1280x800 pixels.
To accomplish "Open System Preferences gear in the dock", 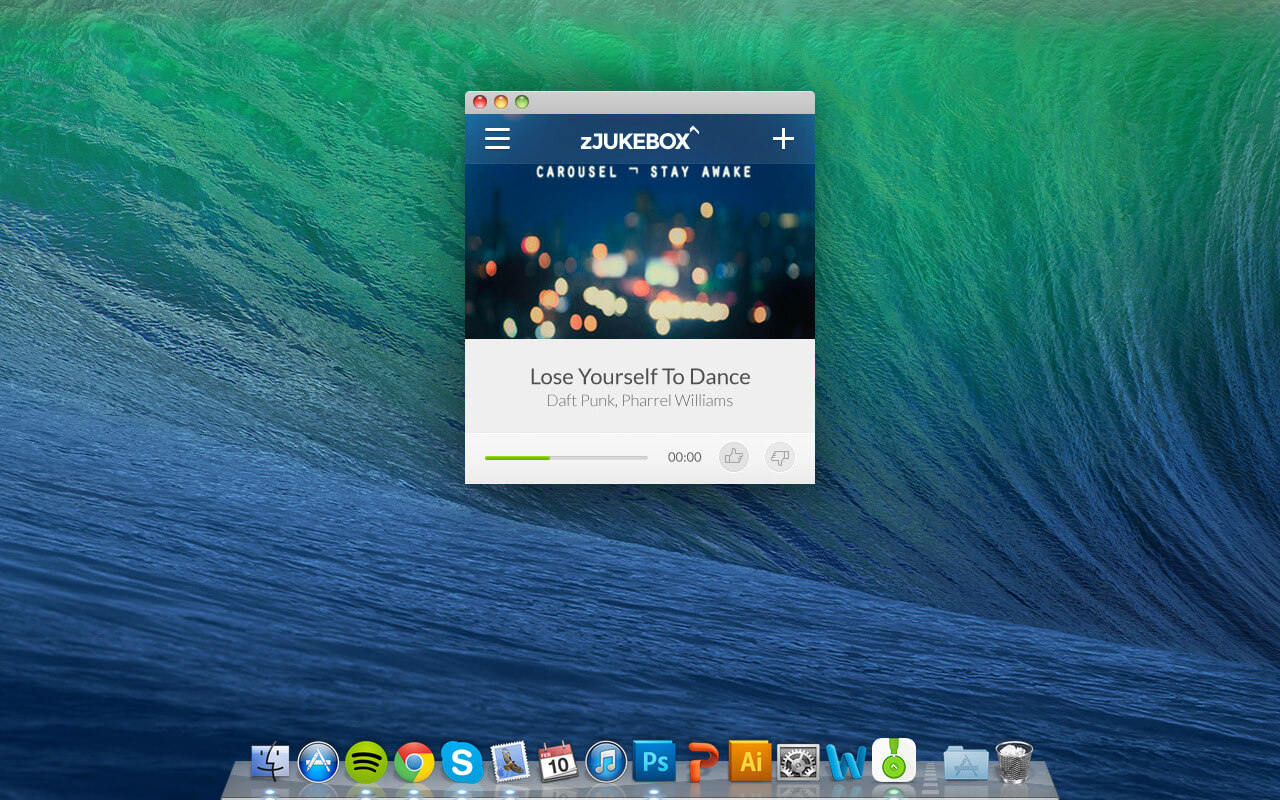I will (x=798, y=762).
